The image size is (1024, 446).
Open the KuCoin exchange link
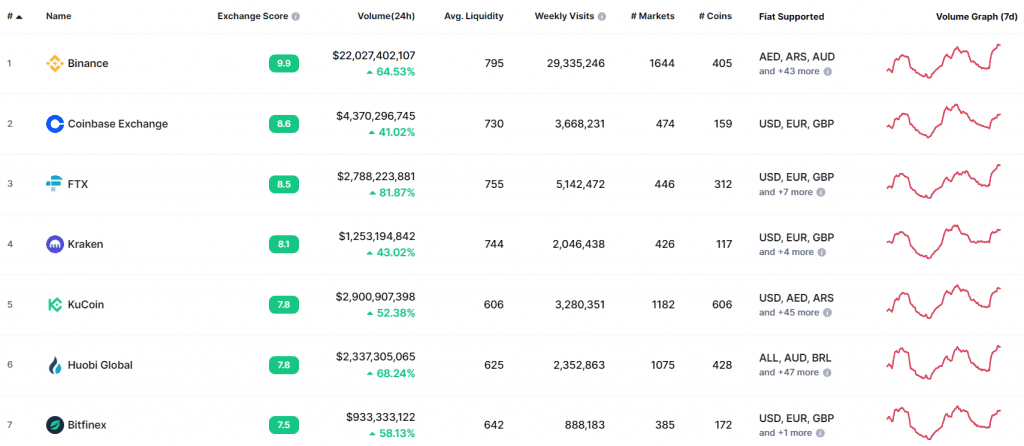point(86,304)
